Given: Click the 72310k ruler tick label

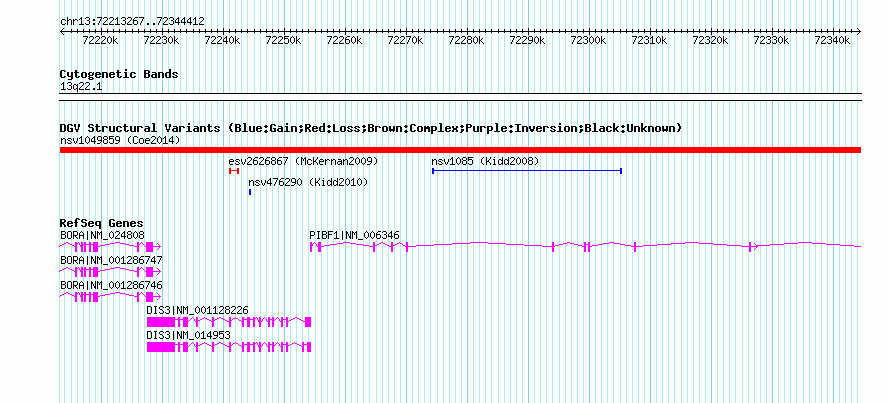Looking at the screenshot, I should coord(649,40).
